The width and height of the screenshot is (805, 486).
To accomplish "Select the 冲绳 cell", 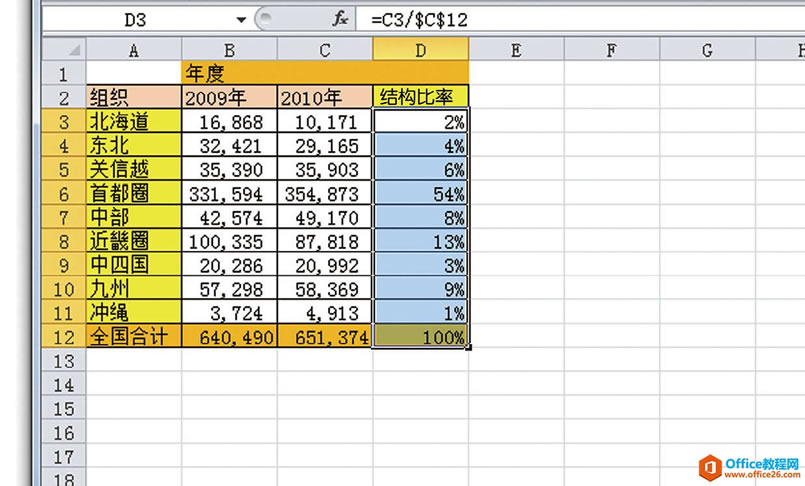I will pyautogui.click(x=133, y=313).
